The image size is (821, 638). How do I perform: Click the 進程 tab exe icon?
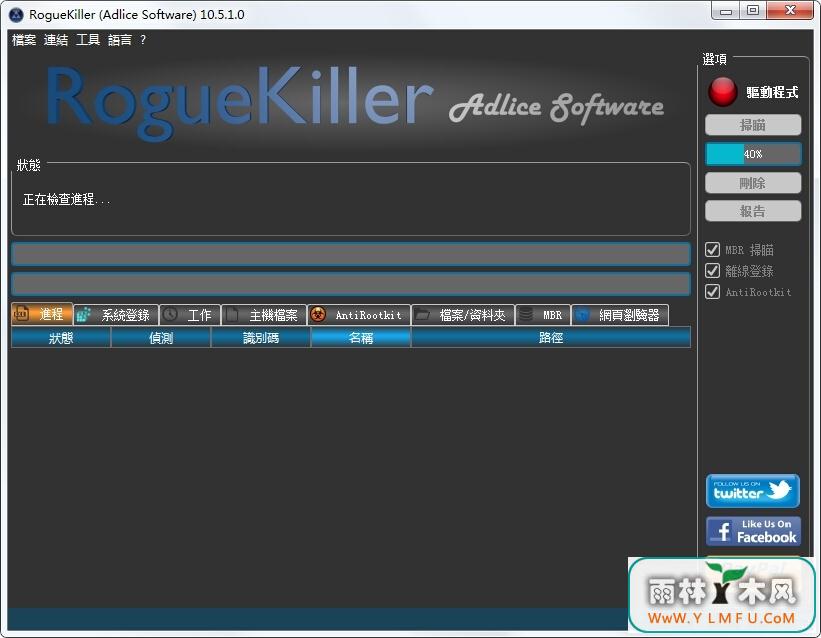21,314
